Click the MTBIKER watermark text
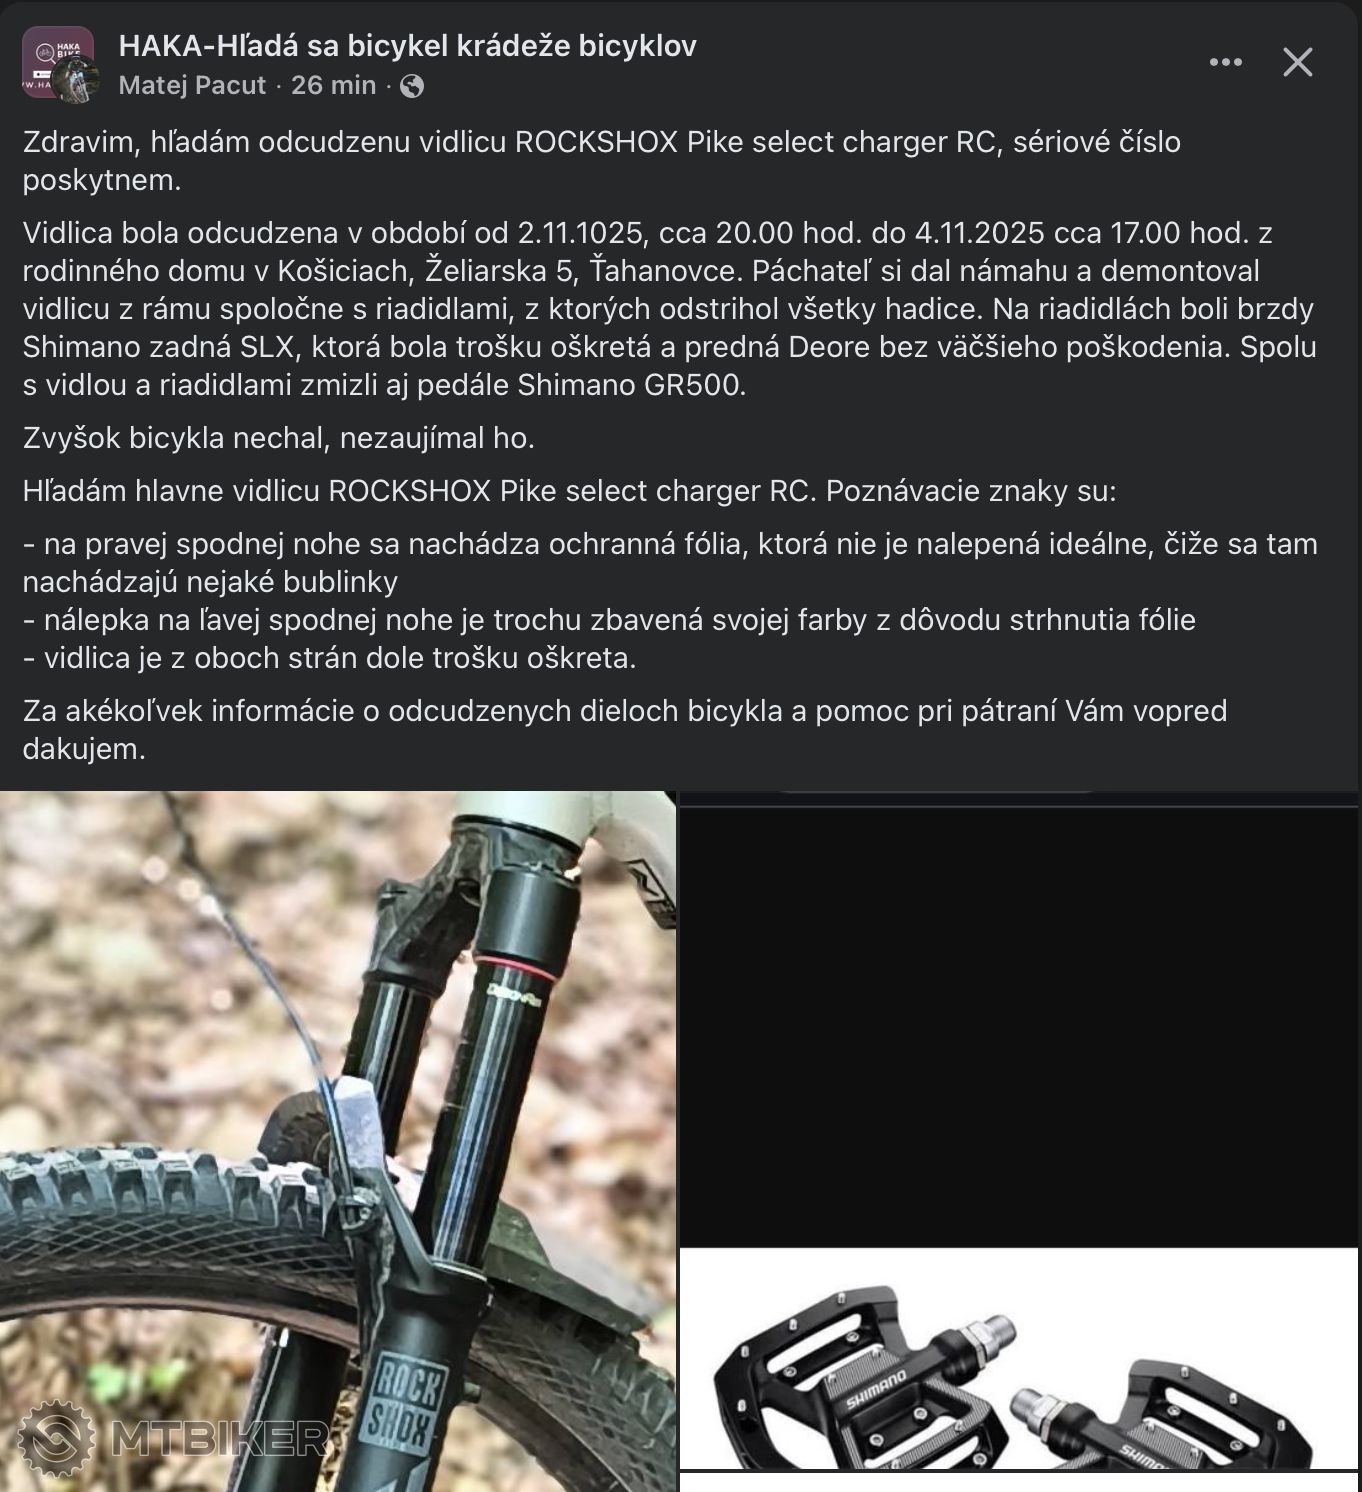1362x1492 pixels. (220, 1439)
